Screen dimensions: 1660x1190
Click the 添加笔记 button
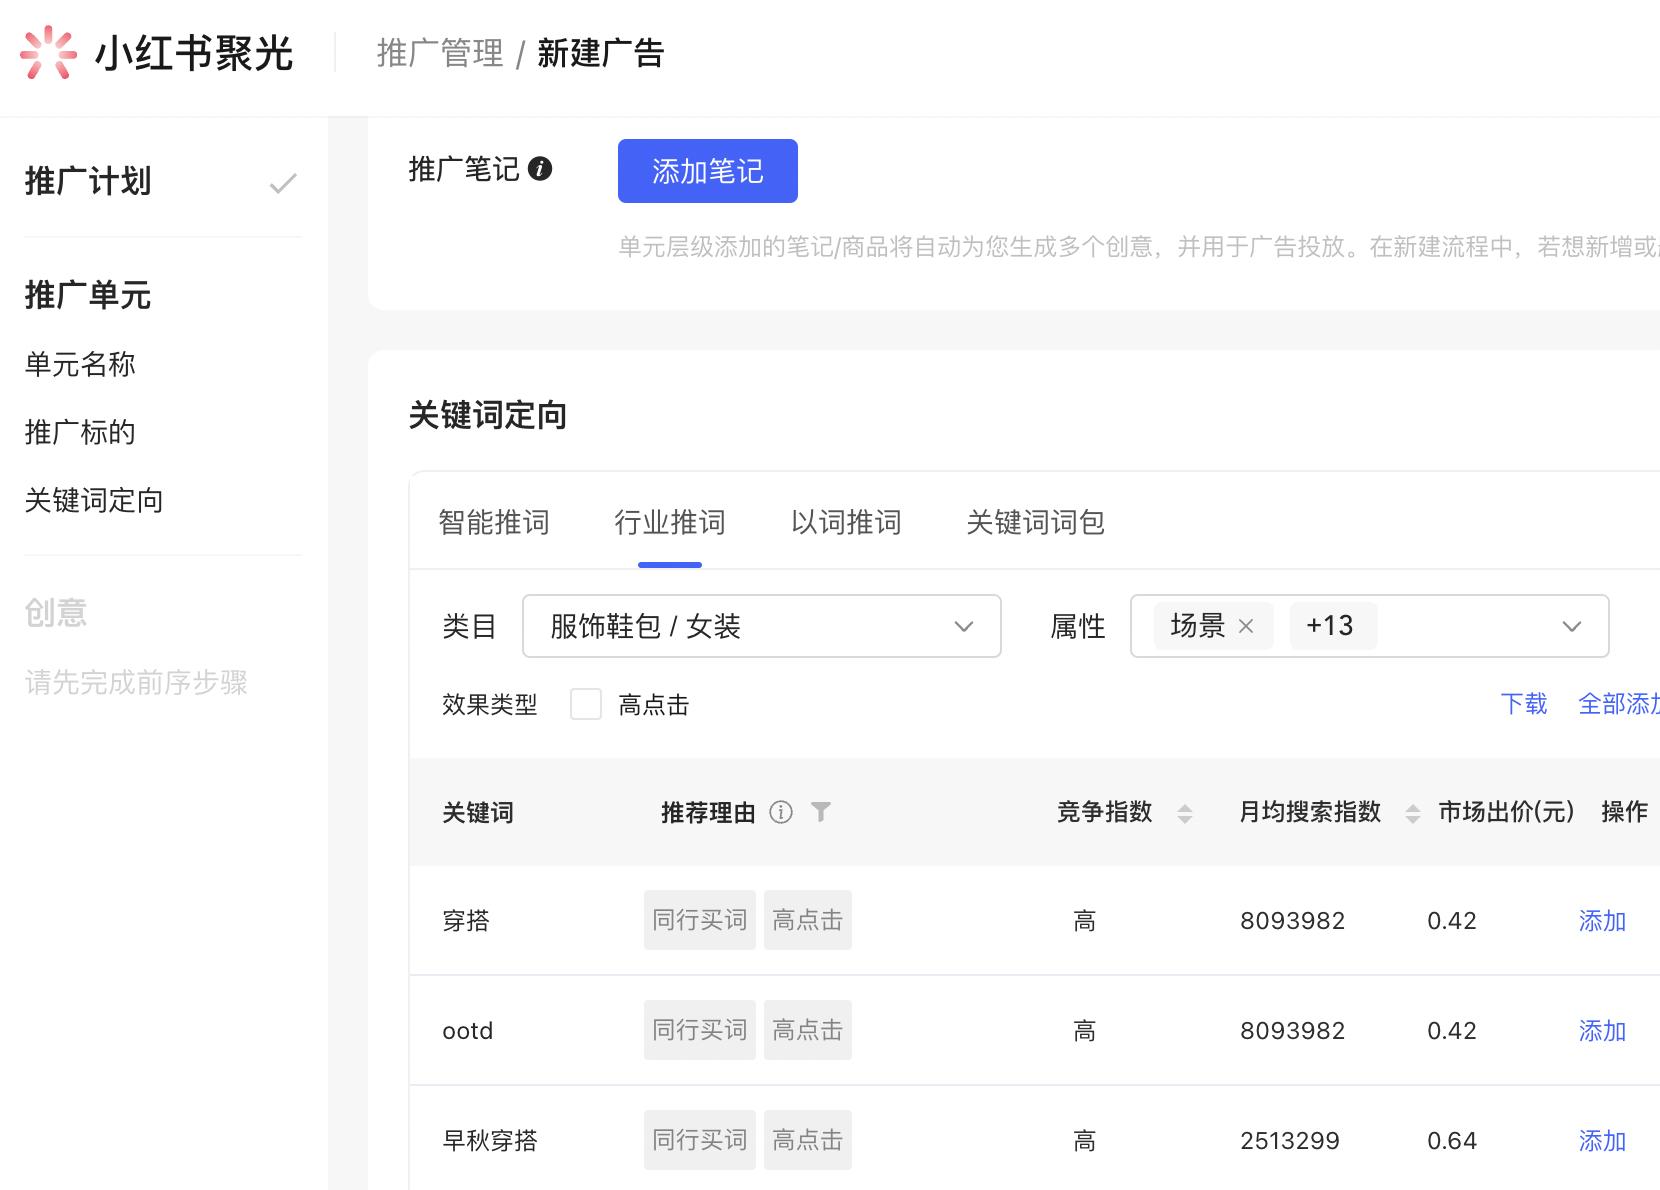tap(707, 171)
